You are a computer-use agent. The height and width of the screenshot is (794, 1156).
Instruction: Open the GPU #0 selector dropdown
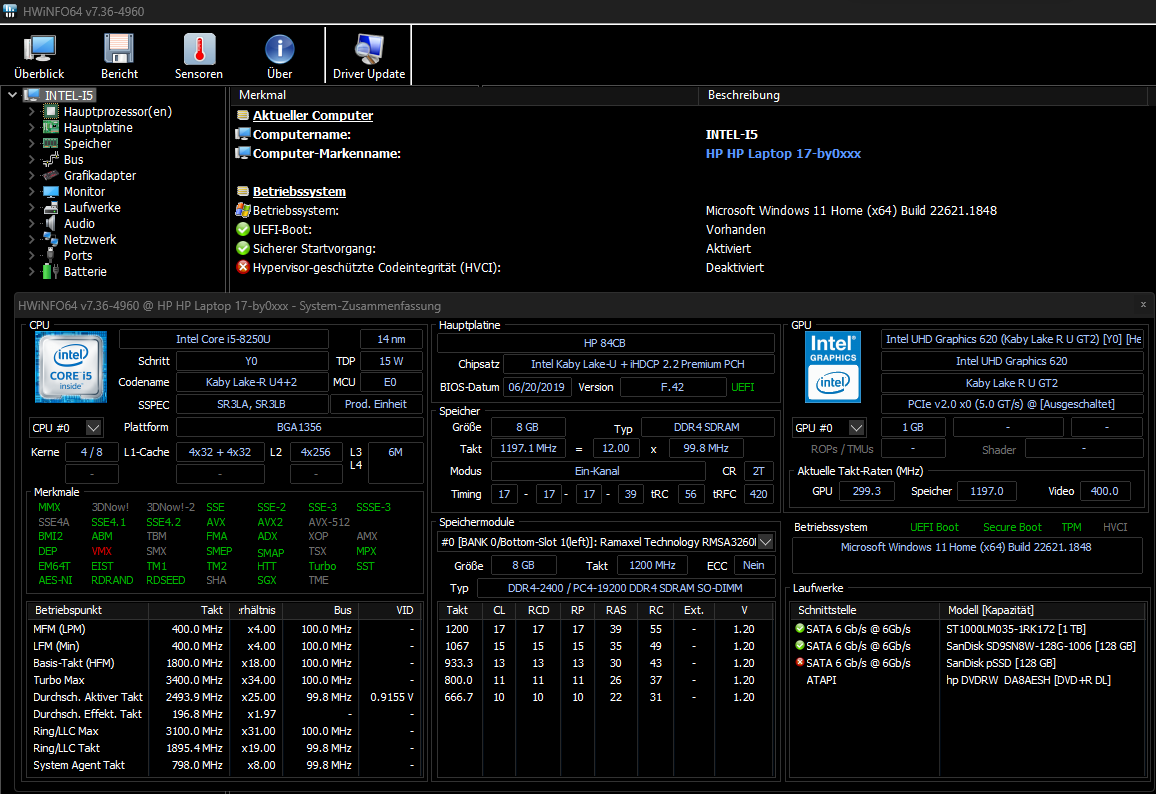(x=856, y=428)
